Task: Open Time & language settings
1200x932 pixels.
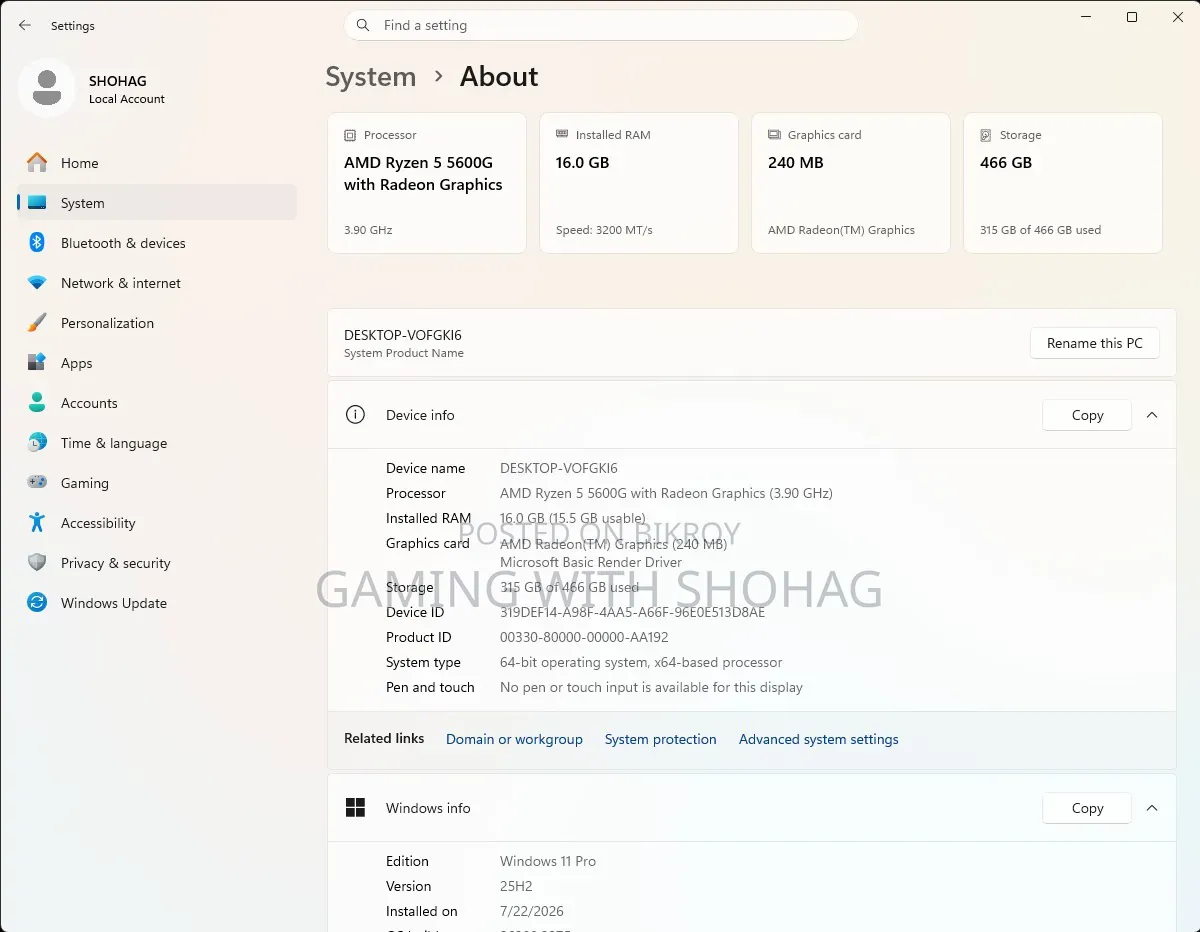Action: tap(157, 442)
